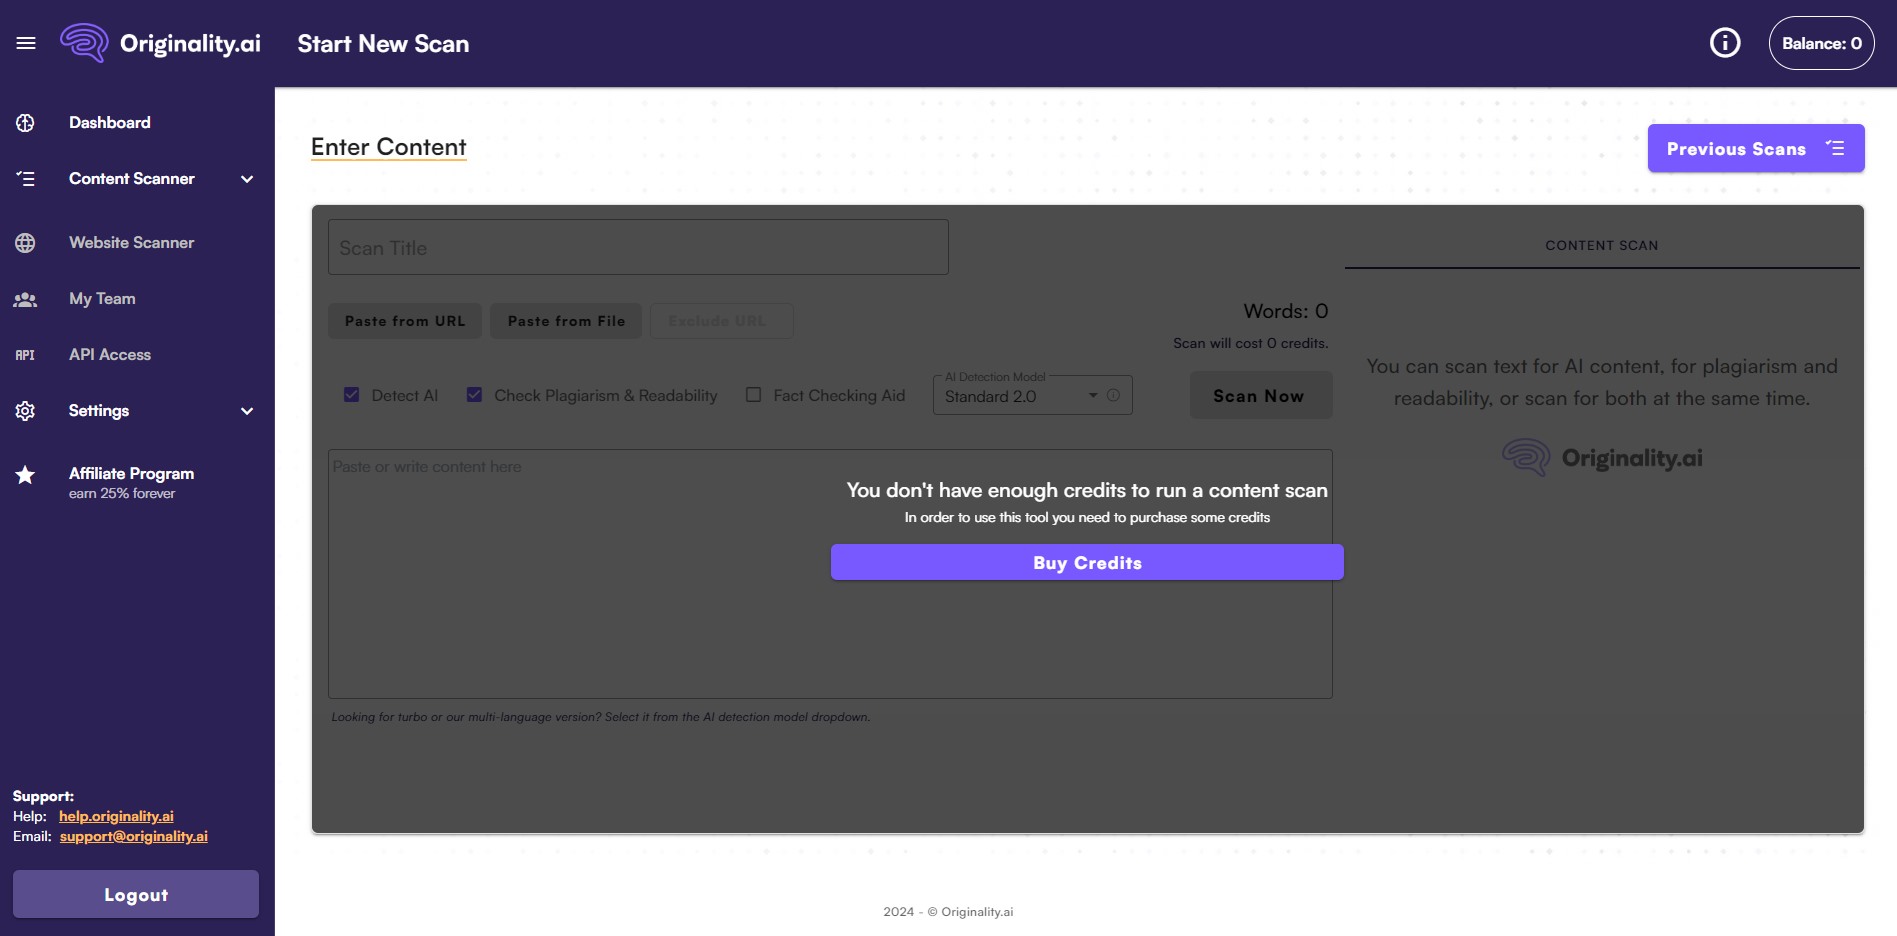Screen dimensions: 1897x936
Task: Click the Previous Scans button
Action: (1756, 148)
